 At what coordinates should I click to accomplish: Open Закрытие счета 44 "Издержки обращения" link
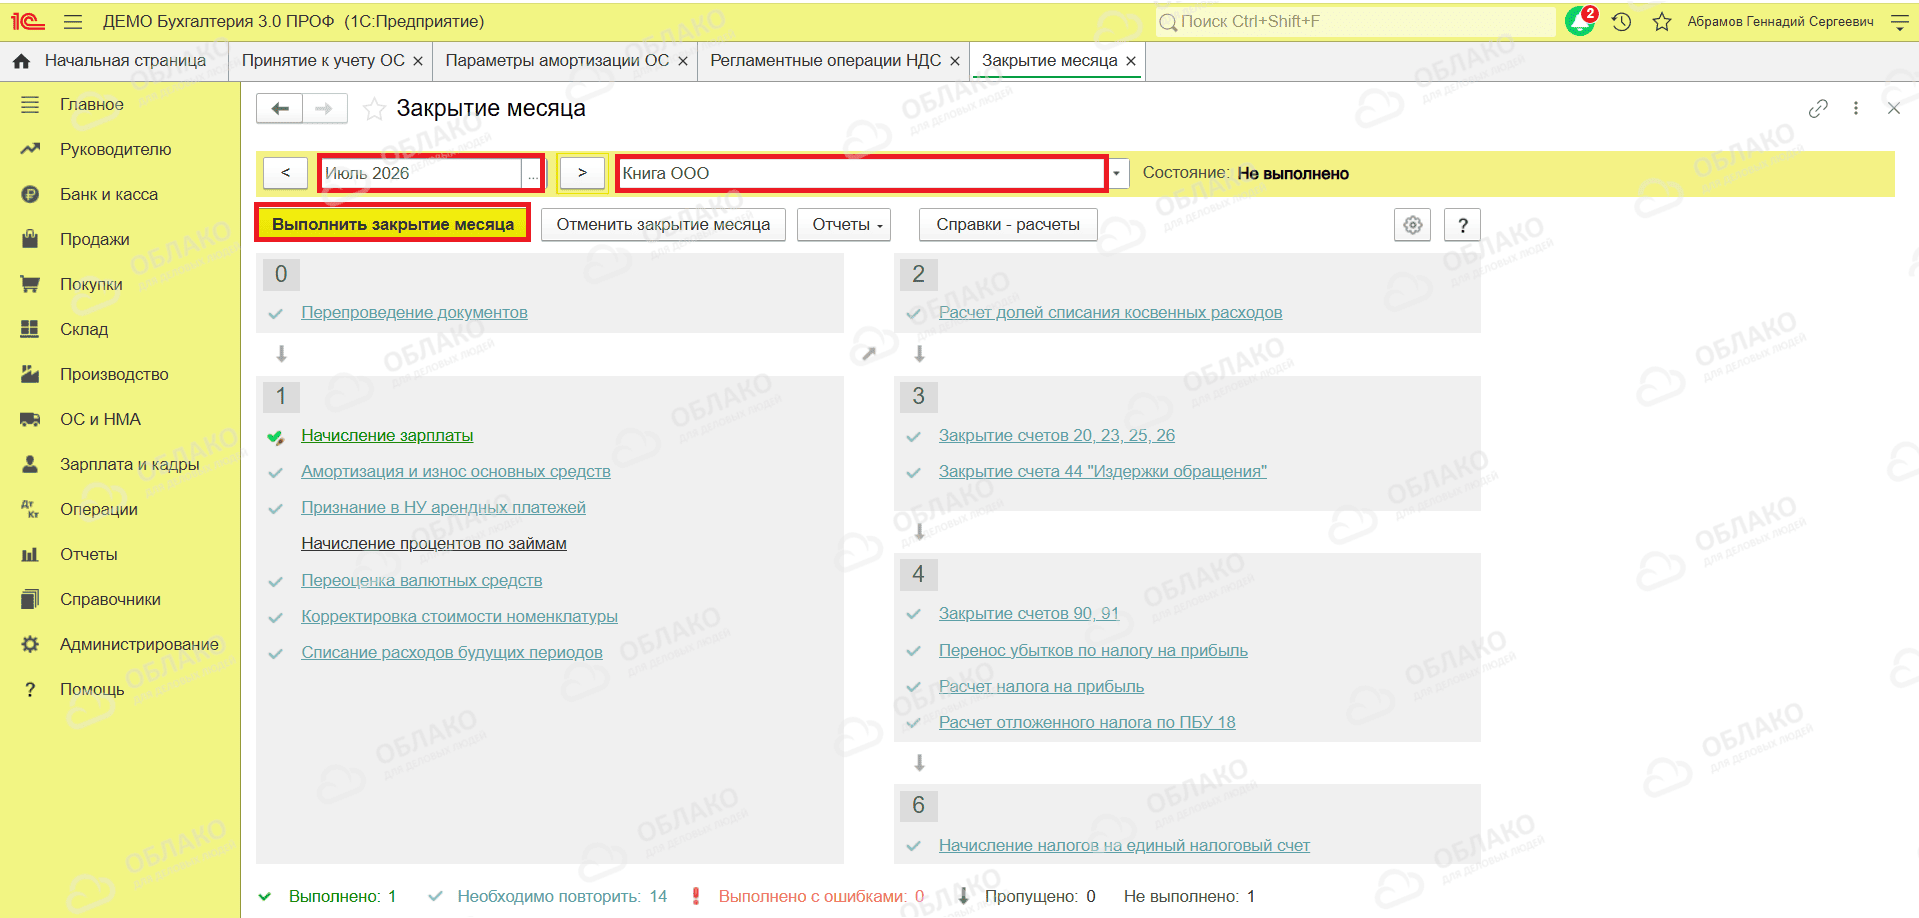(x=1102, y=472)
